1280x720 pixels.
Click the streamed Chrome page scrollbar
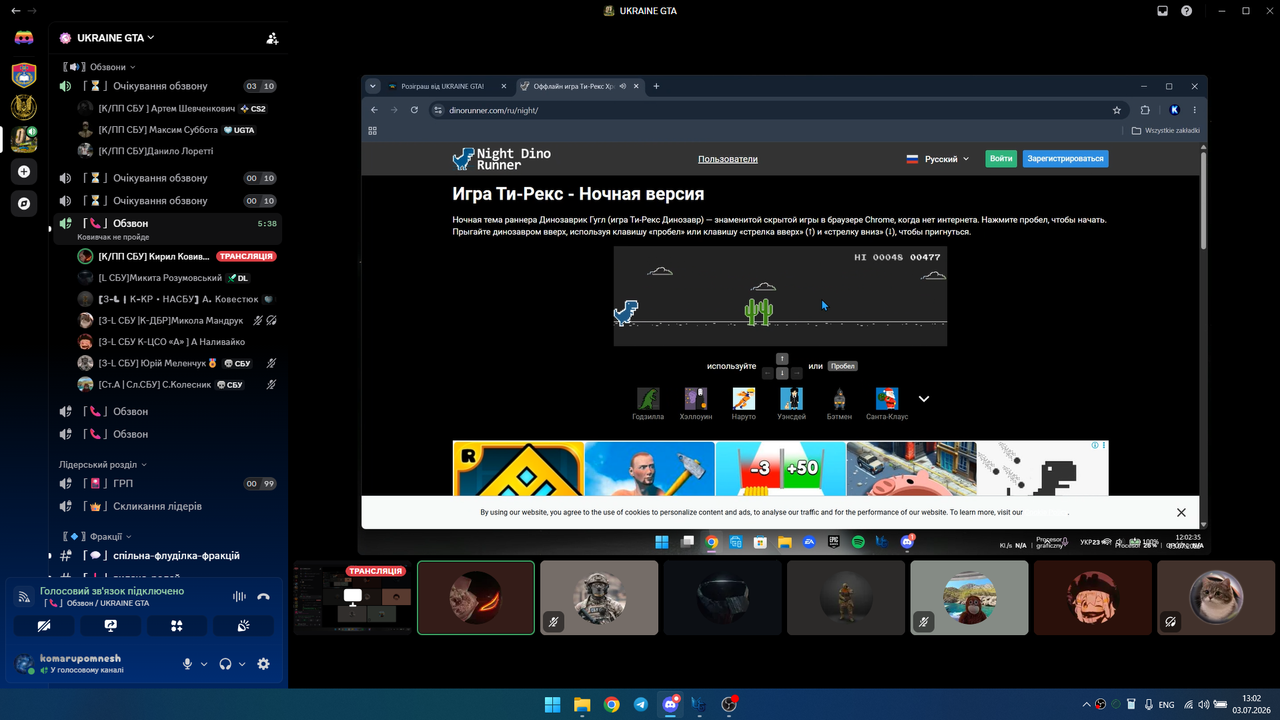point(1203,200)
